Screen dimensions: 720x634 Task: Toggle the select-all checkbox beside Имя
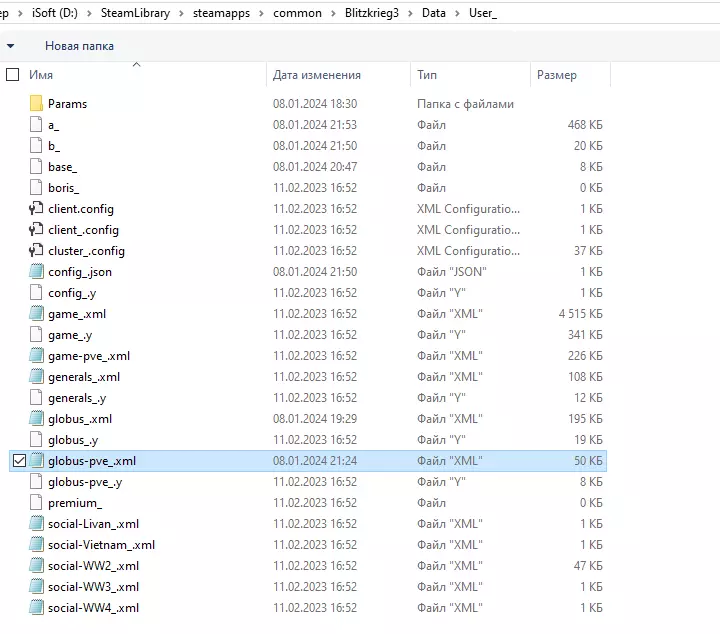[x=12, y=74]
